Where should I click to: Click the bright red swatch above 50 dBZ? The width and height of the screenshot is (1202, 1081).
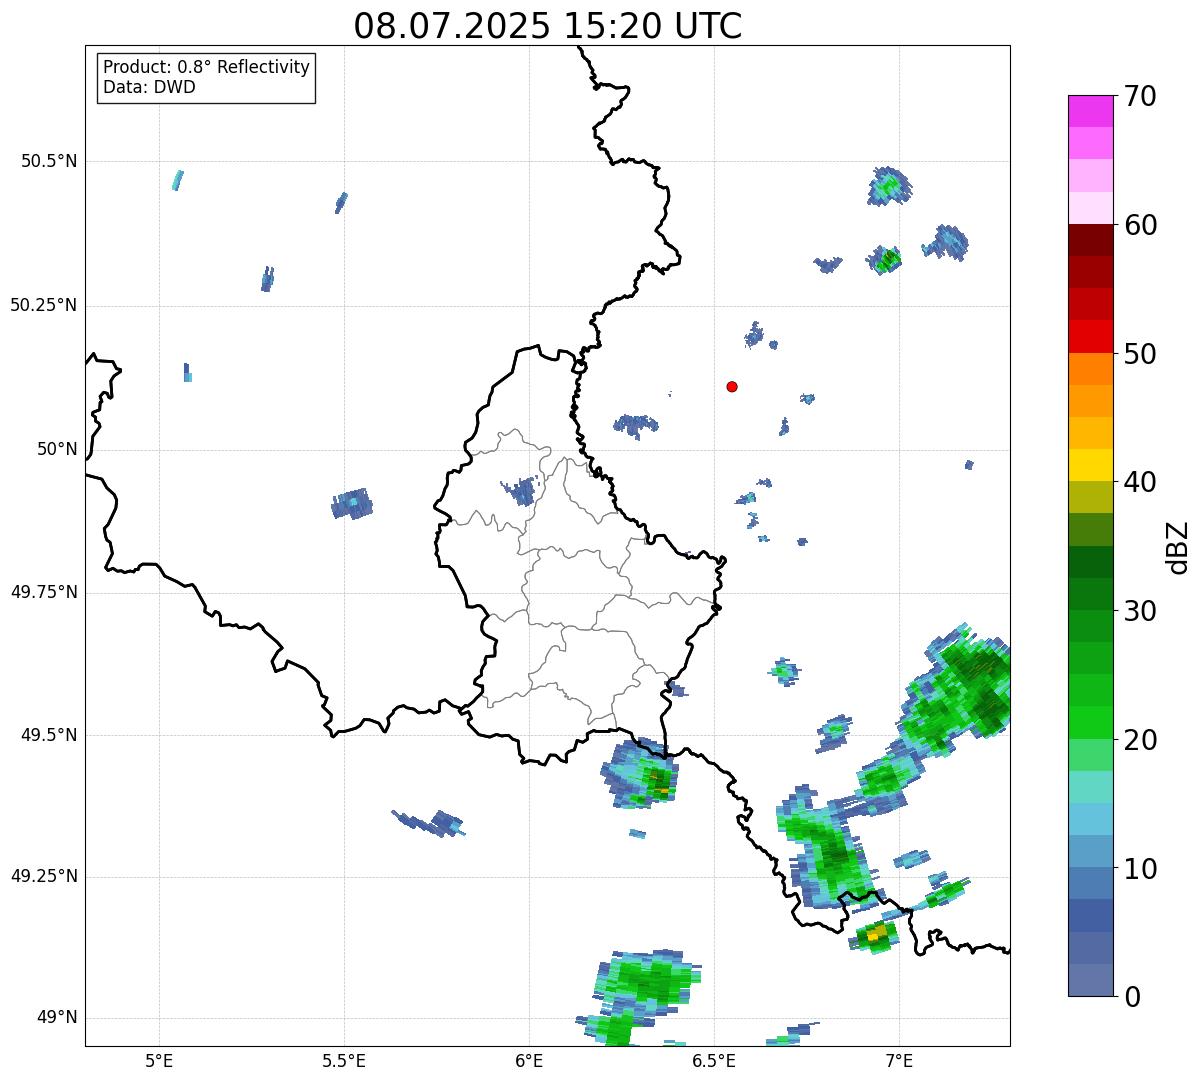pos(1091,336)
